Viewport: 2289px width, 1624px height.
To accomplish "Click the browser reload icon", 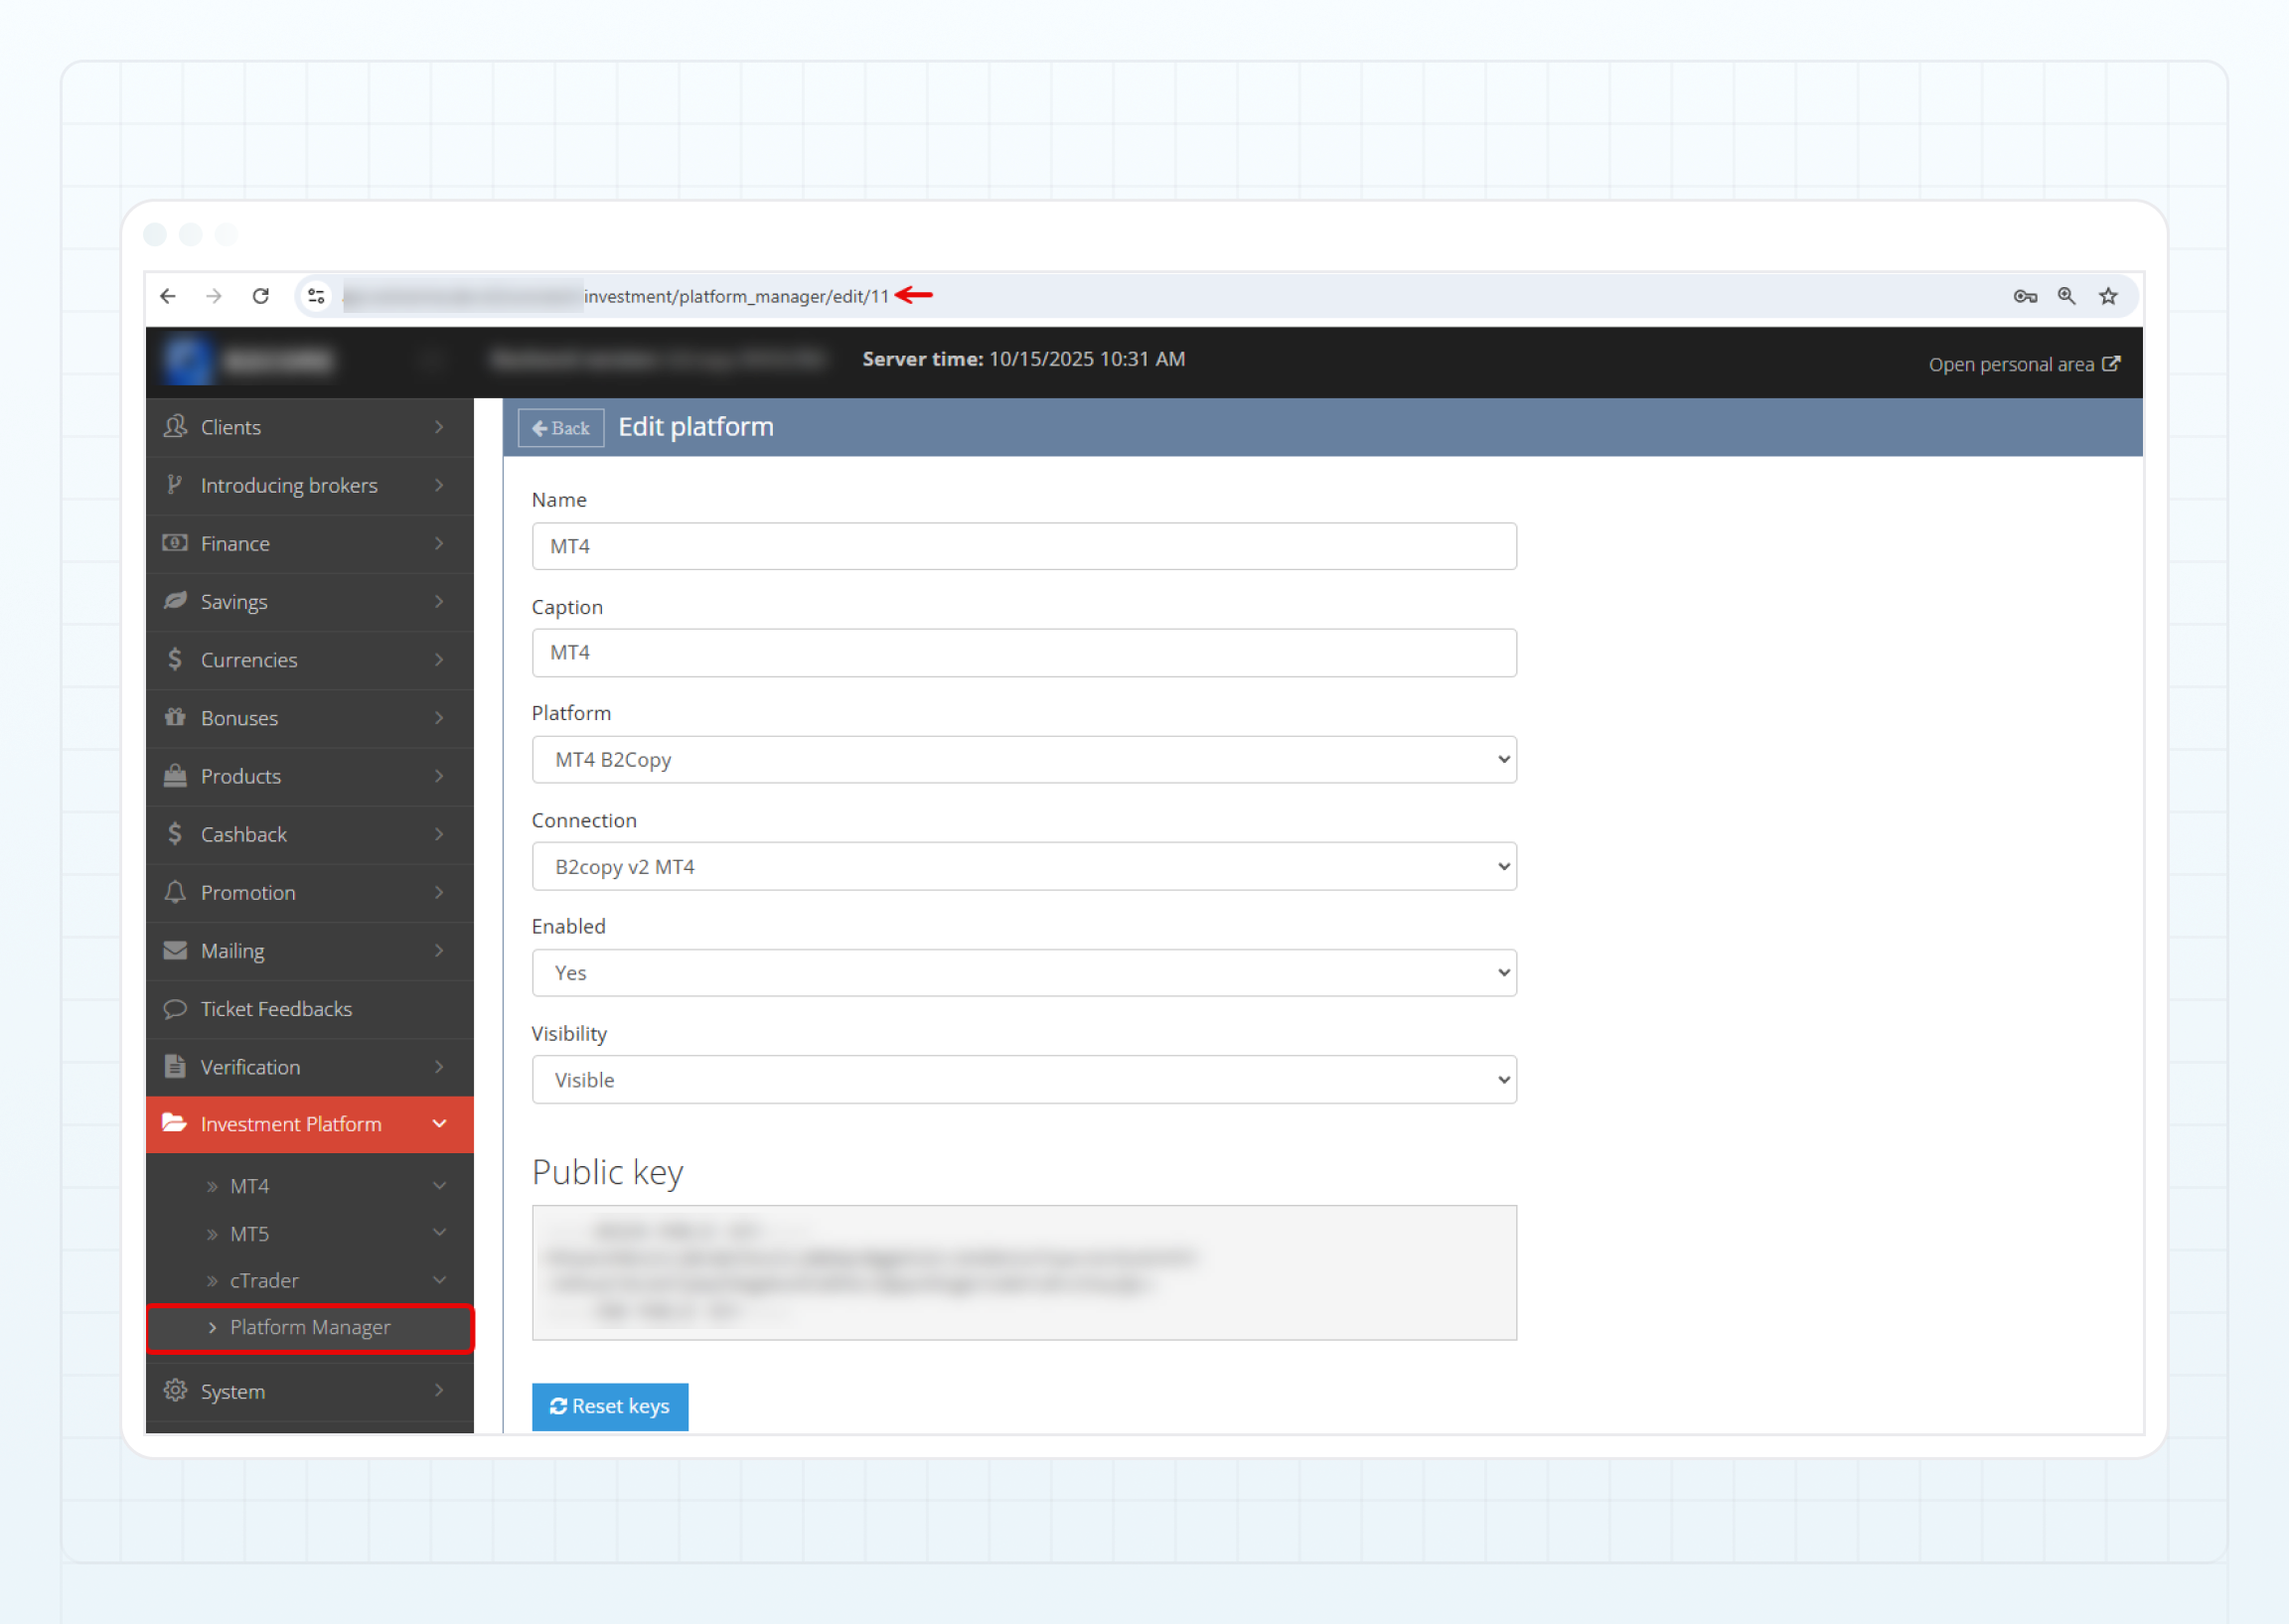I will click(x=261, y=296).
